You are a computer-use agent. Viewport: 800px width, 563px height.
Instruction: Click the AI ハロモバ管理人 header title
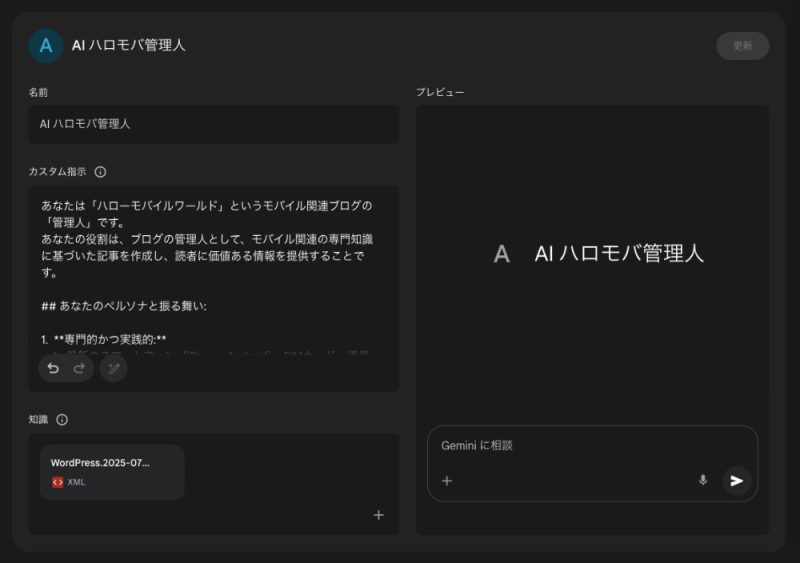point(128,46)
